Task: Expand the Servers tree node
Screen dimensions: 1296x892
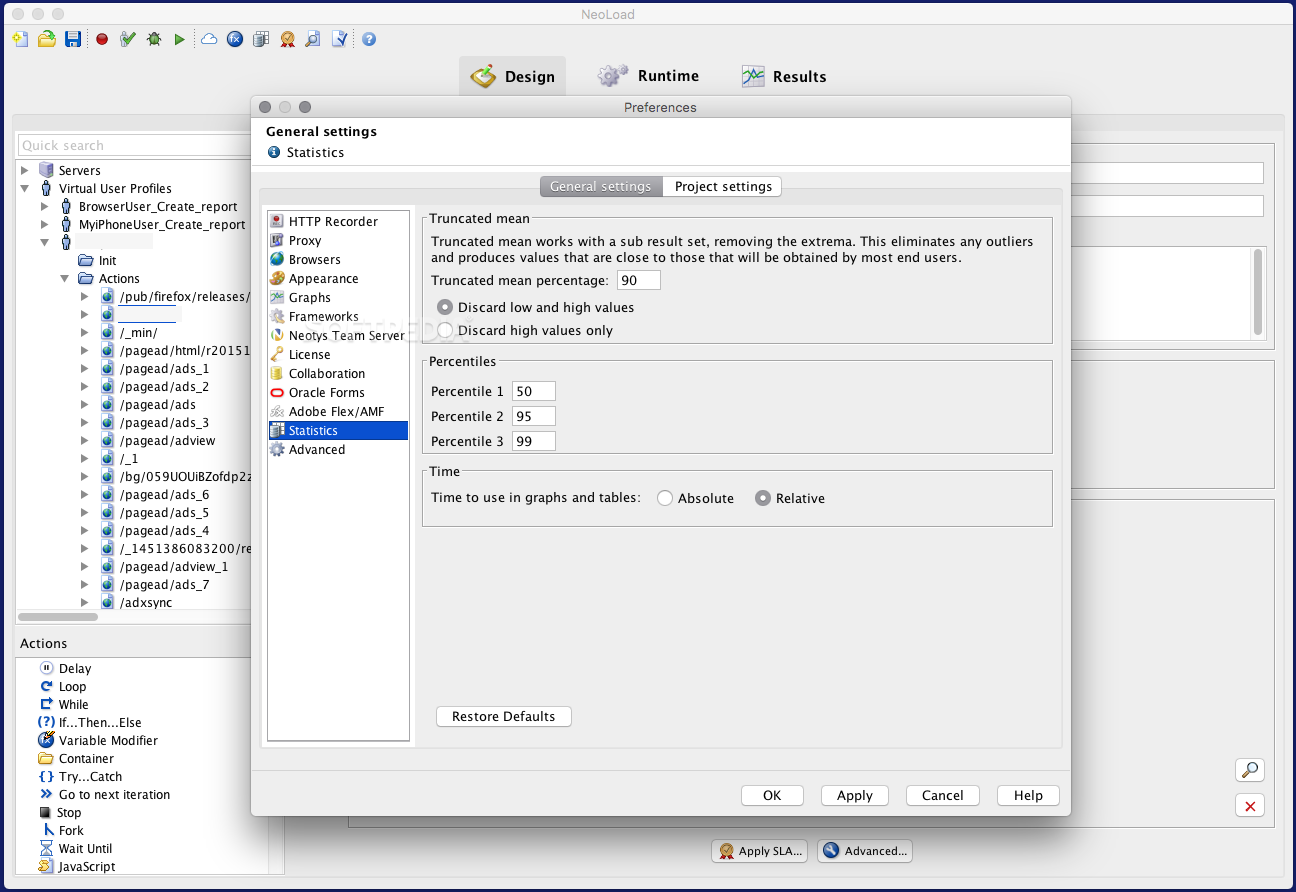Action: (x=25, y=170)
